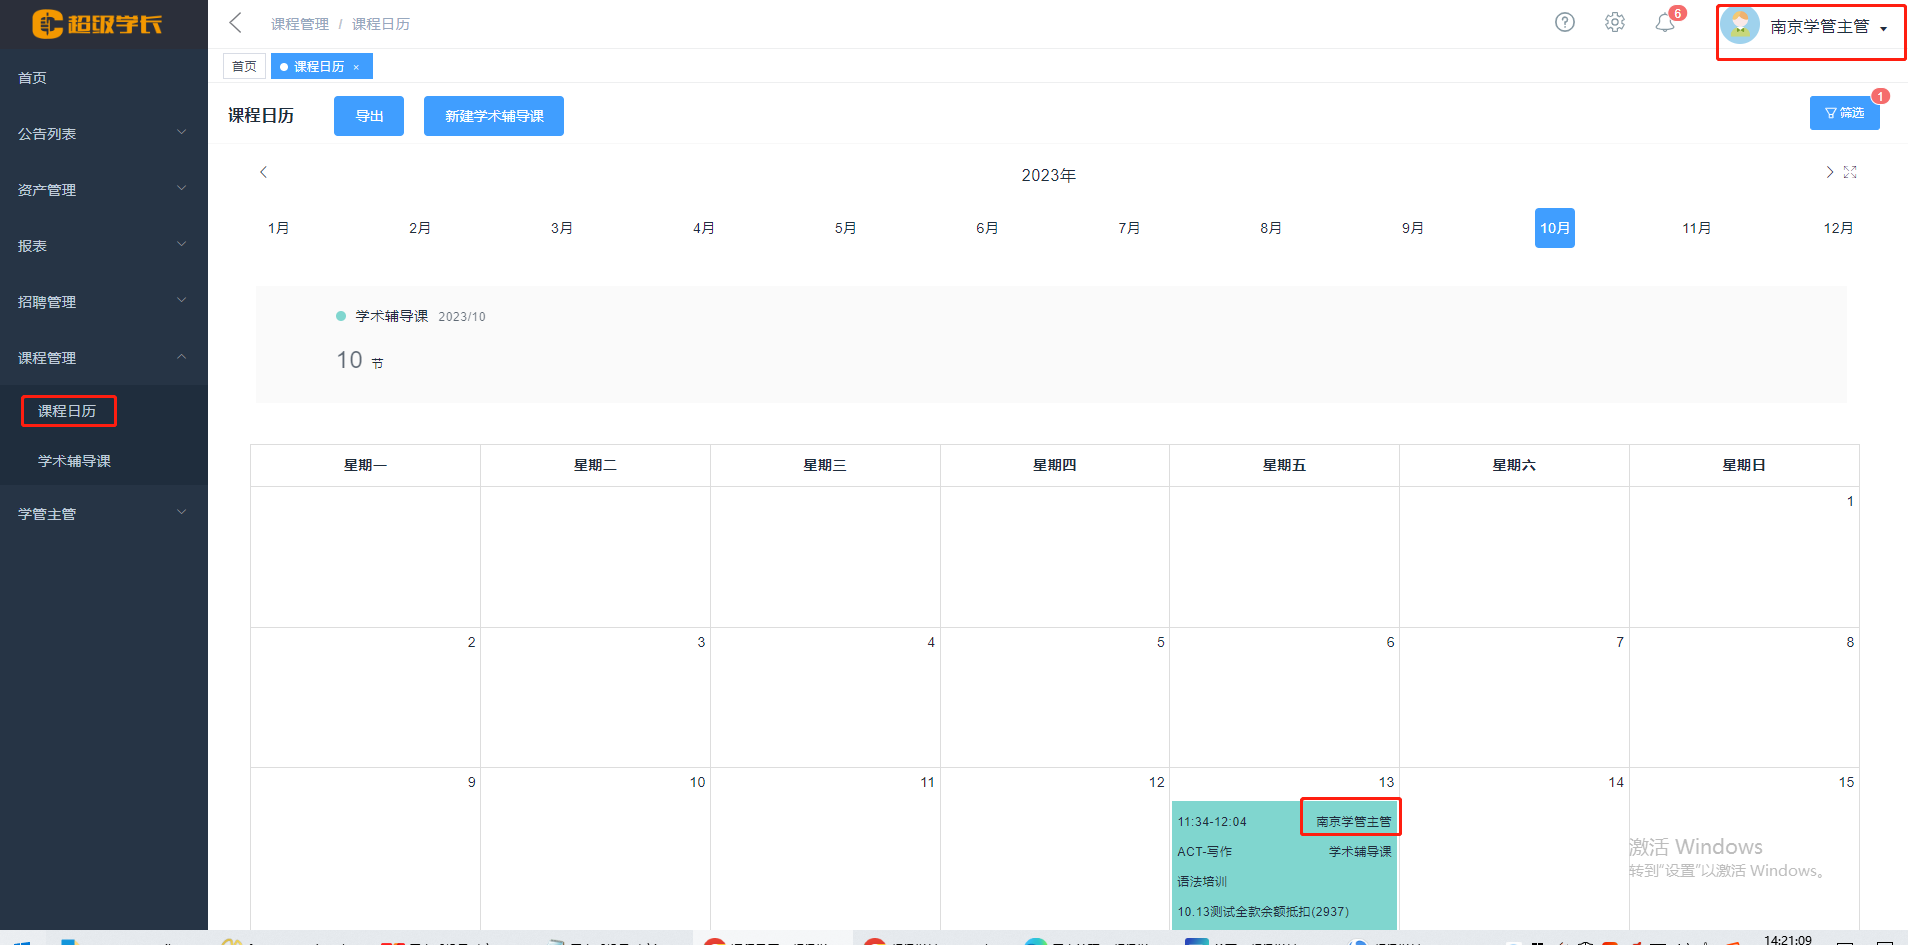Viewport: 1908px width, 945px height.
Task: Switch to the 首页 tab
Action: [x=244, y=67]
